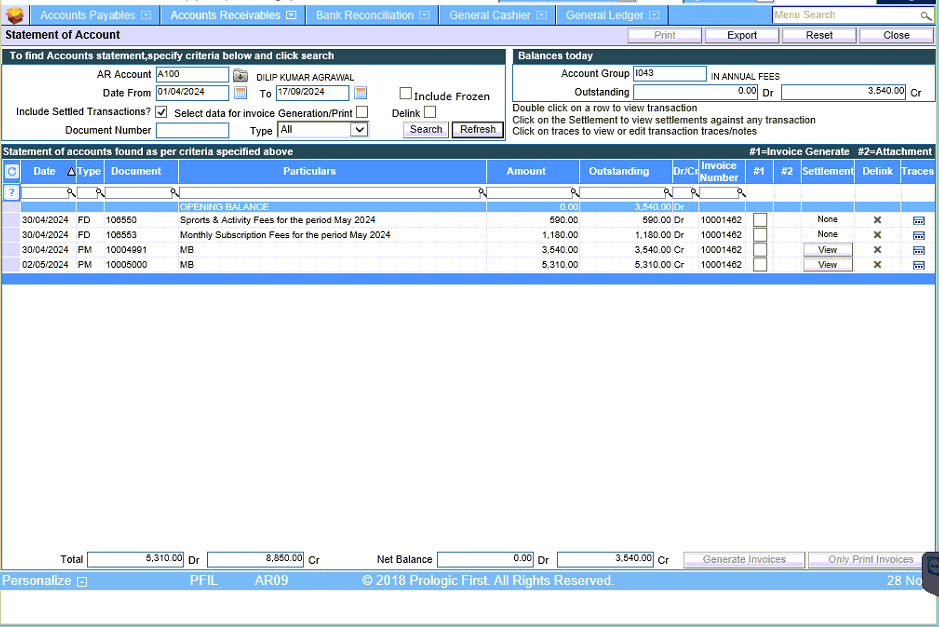Viewport: 939px width, 627px height.
Task: Click the Dr/Cr column filter search icon
Action: pos(695,193)
